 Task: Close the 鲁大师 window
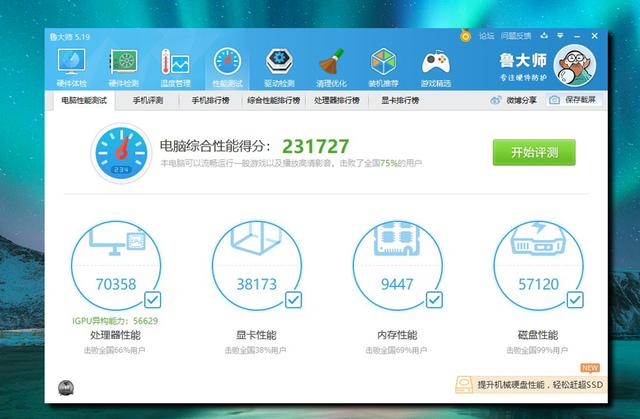pos(595,36)
